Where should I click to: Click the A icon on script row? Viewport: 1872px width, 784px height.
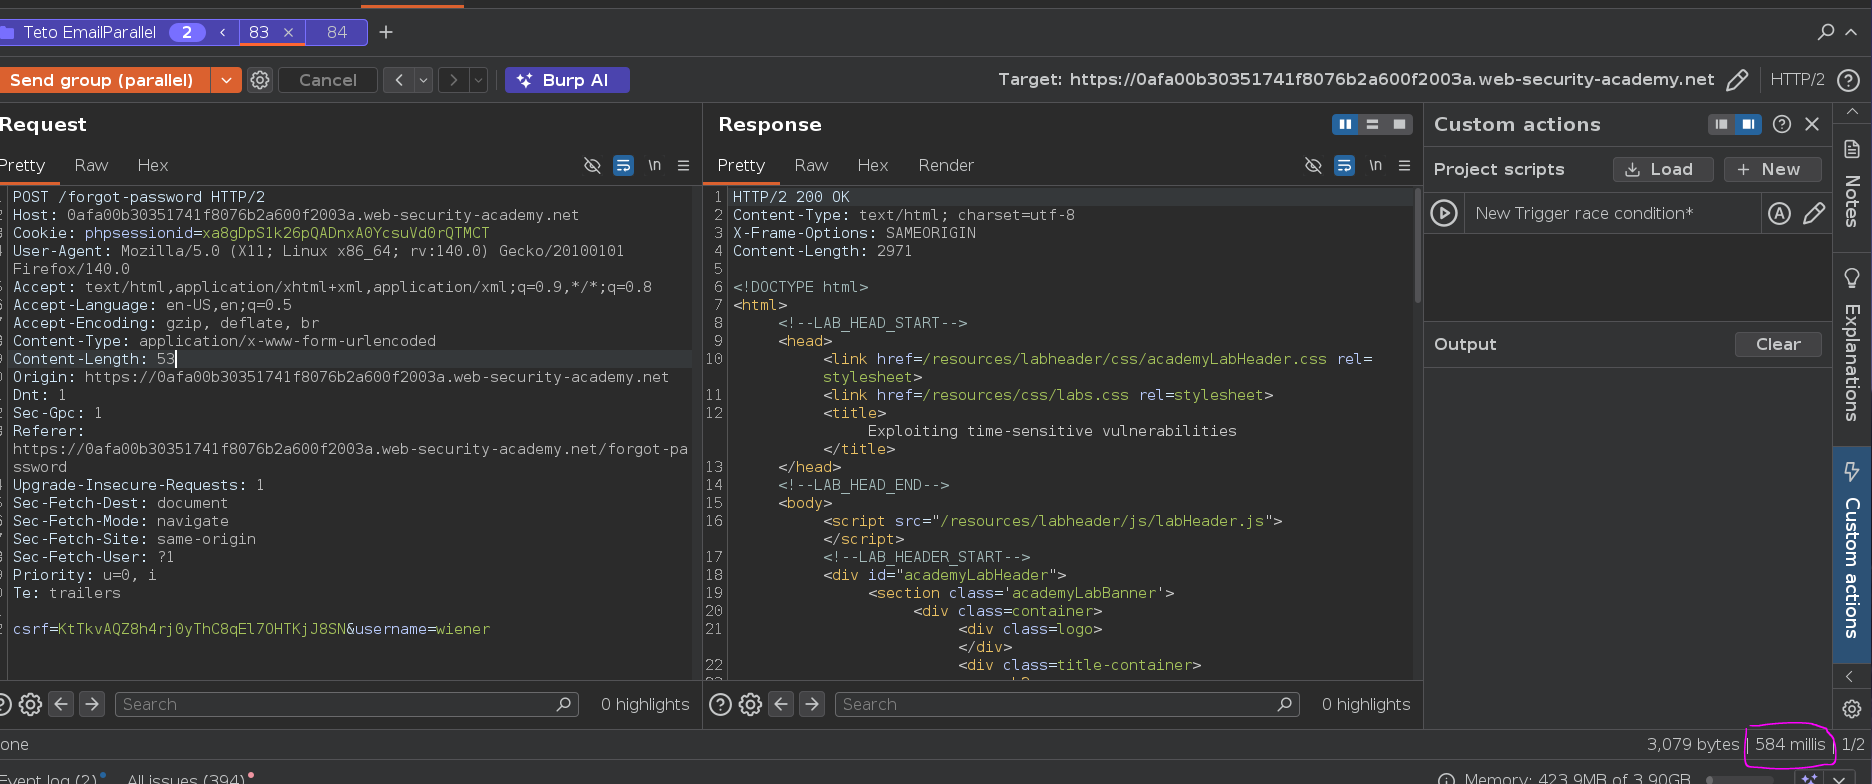tap(1779, 213)
